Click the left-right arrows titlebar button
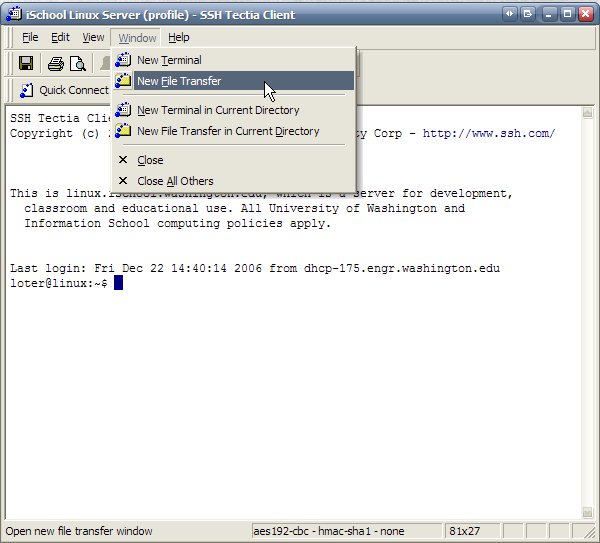 pos(509,14)
